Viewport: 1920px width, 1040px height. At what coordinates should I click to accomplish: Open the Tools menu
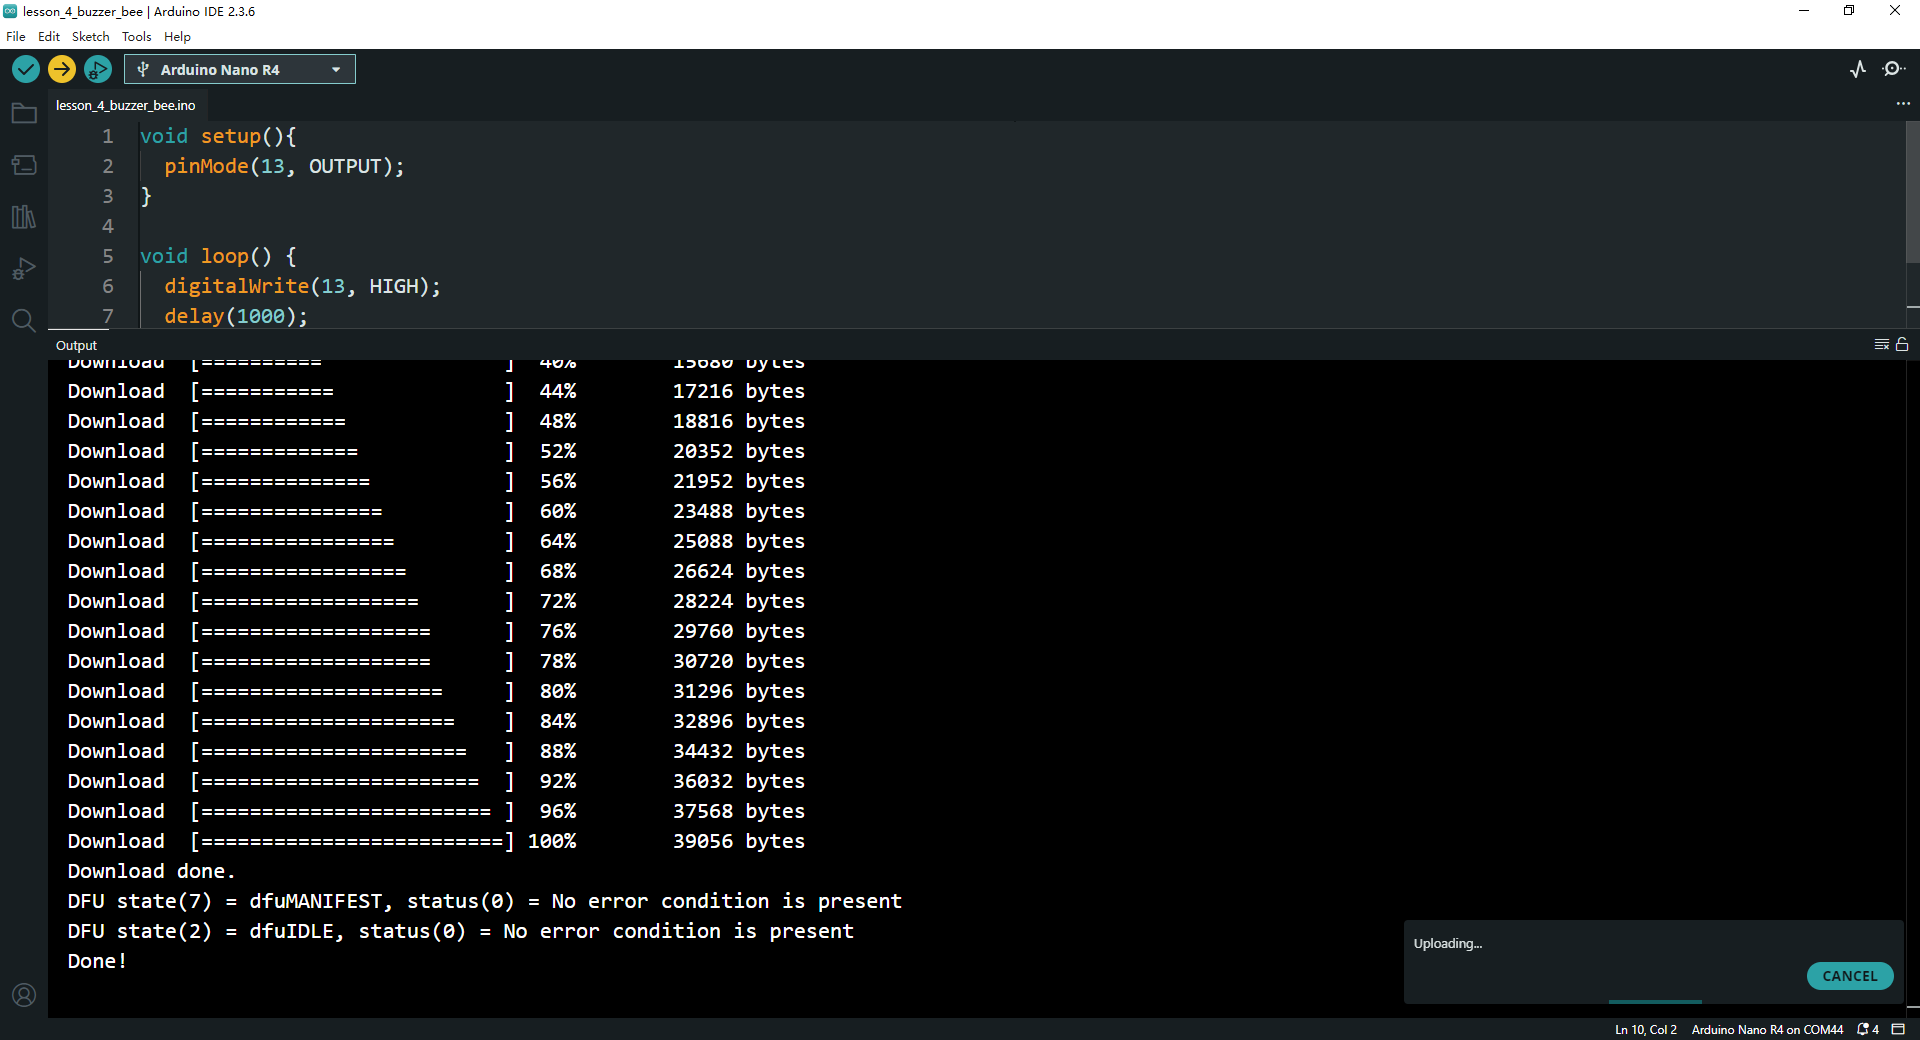(136, 37)
